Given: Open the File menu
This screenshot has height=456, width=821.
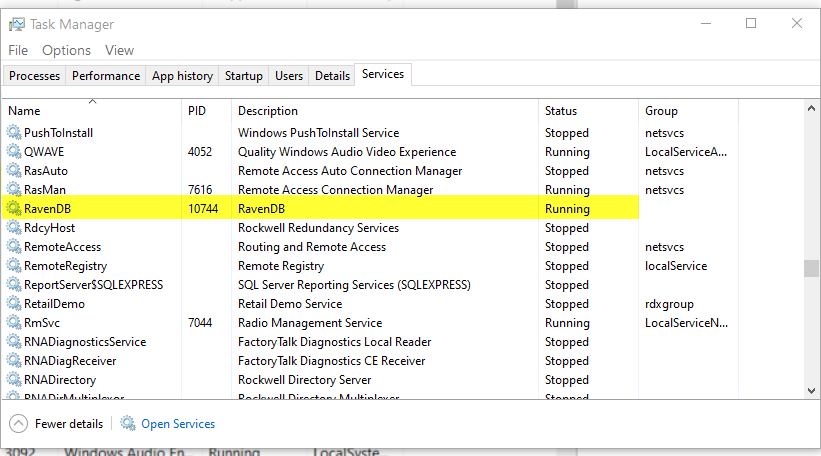Looking at the screenshot, I should [x=18, y=50].
